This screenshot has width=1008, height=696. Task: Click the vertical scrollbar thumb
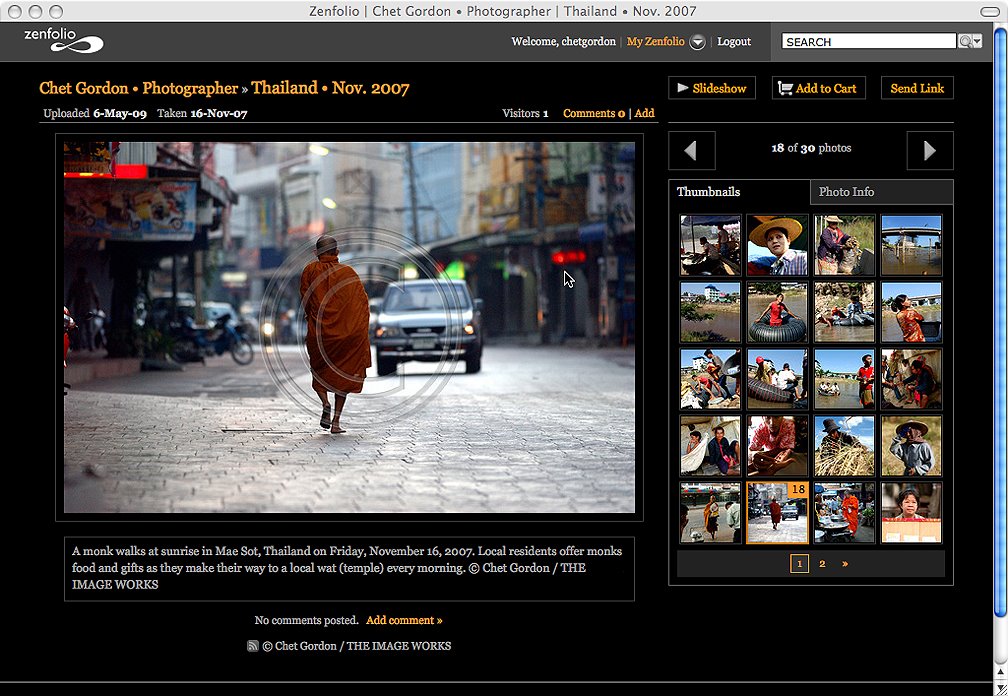pos(1000,325)
